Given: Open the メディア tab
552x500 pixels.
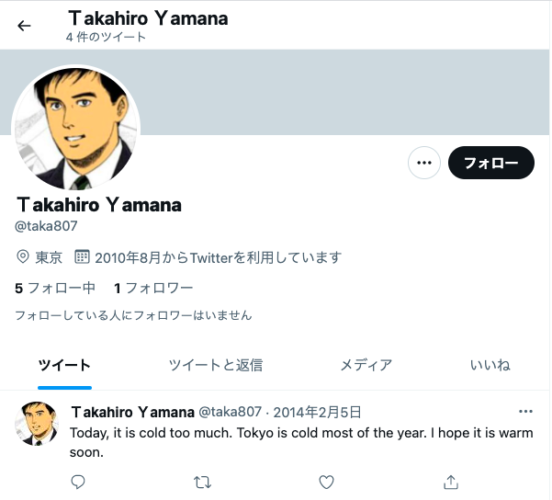Looking at the screenshot, I should (366, 365).
